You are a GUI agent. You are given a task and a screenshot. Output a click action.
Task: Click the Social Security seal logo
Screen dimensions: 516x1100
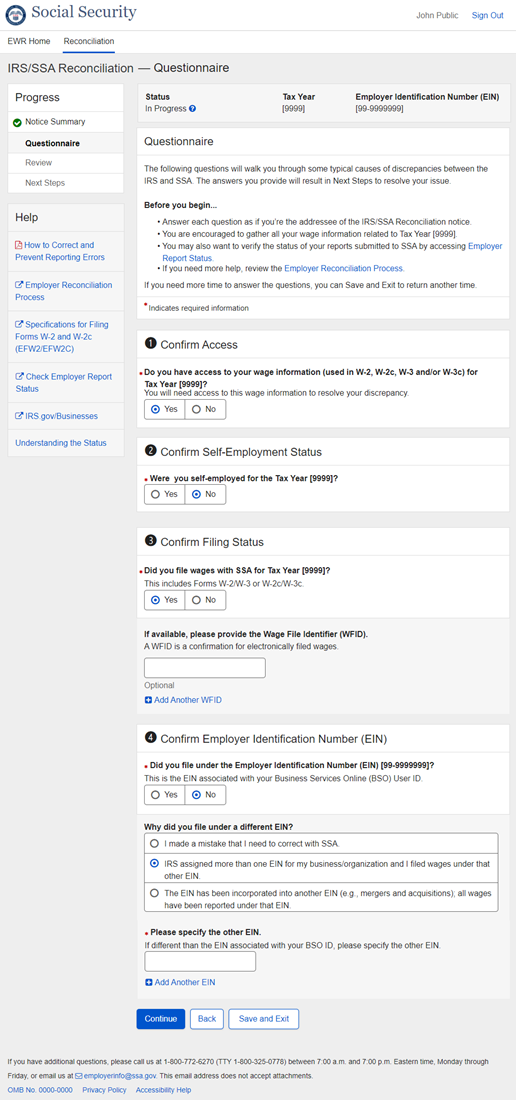coord(15,14)
